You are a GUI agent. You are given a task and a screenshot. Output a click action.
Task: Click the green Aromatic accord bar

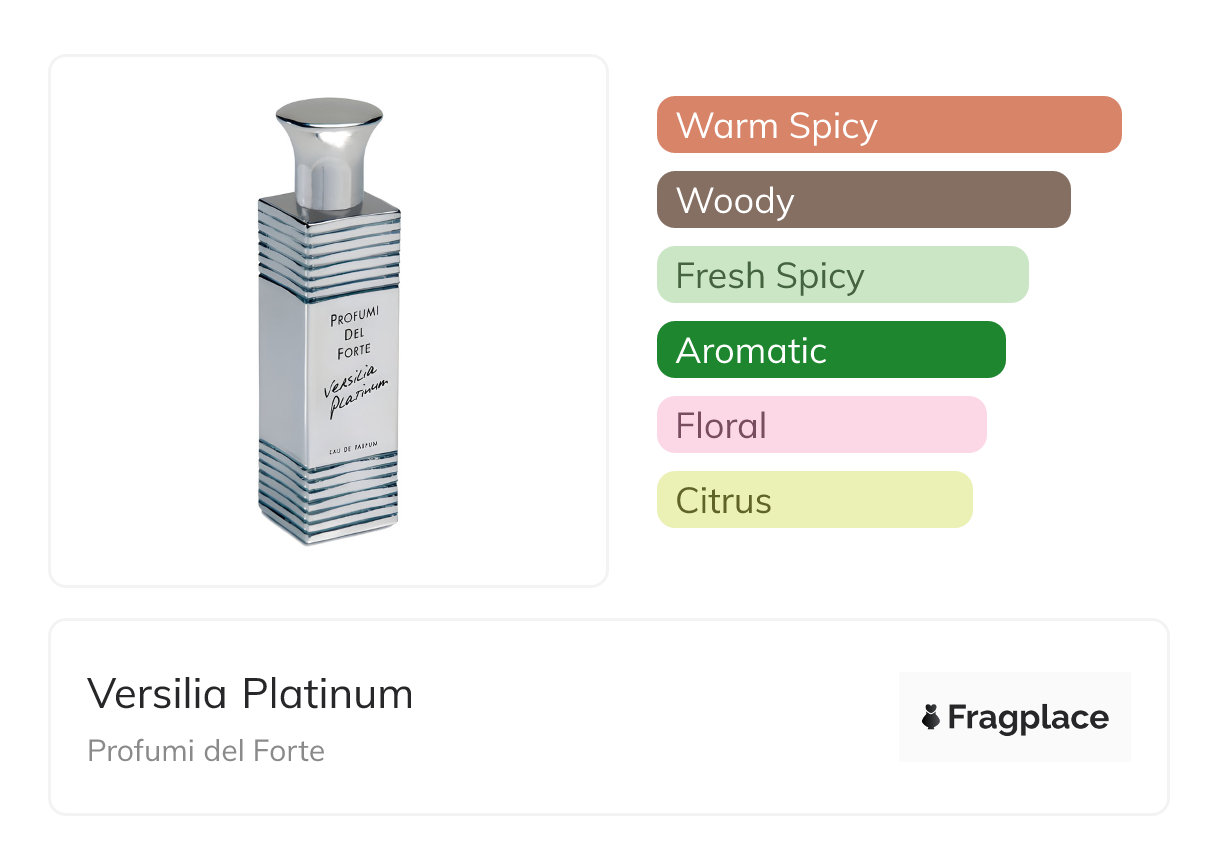[x=830, y=350]
